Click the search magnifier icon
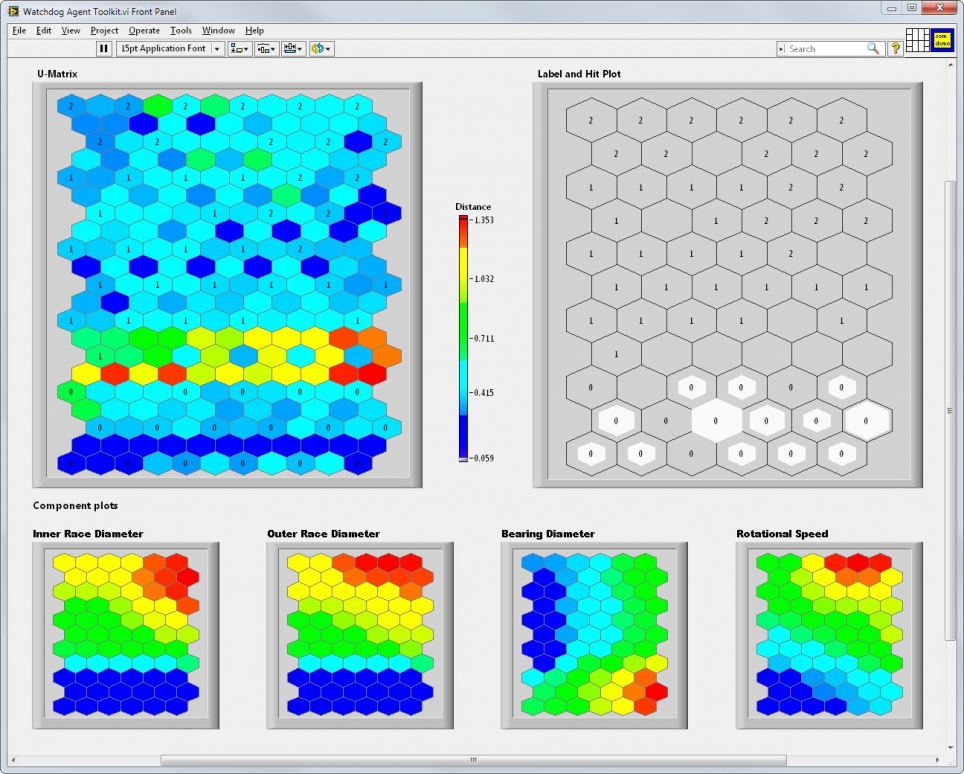This screenshot has height=774, width=964. (x=872, y=48)
